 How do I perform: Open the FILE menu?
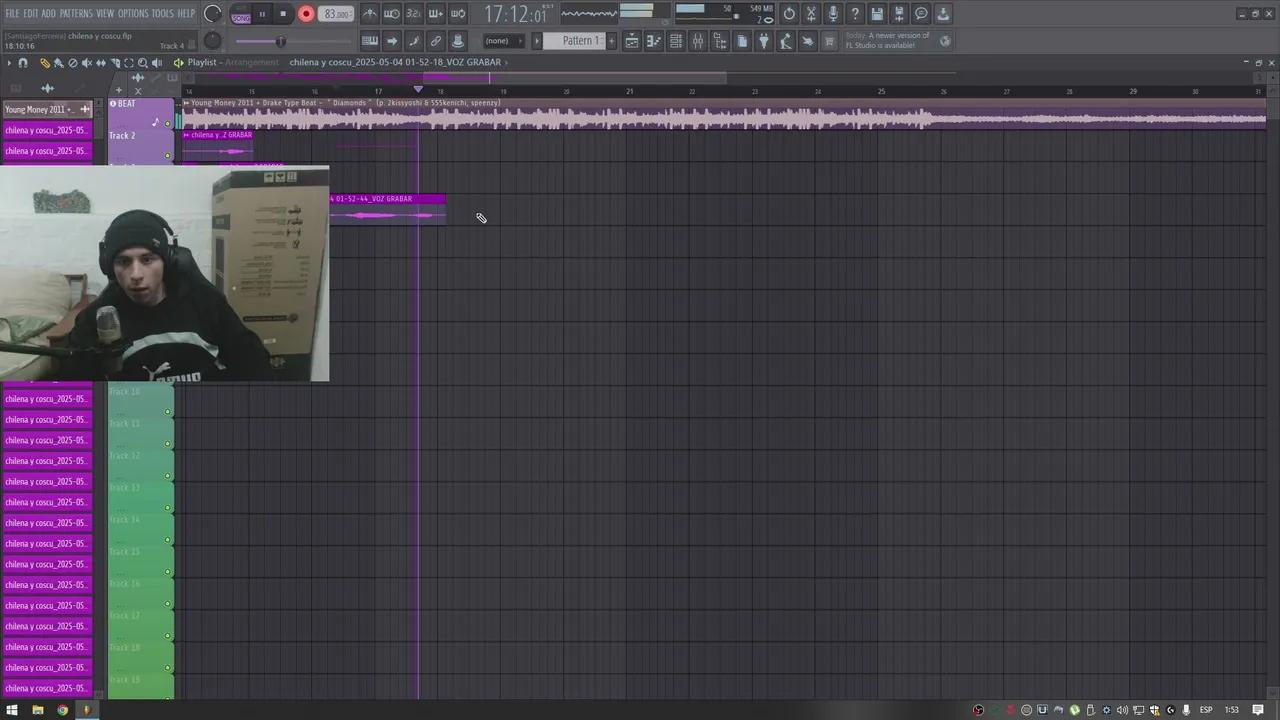tap(13, 14)
